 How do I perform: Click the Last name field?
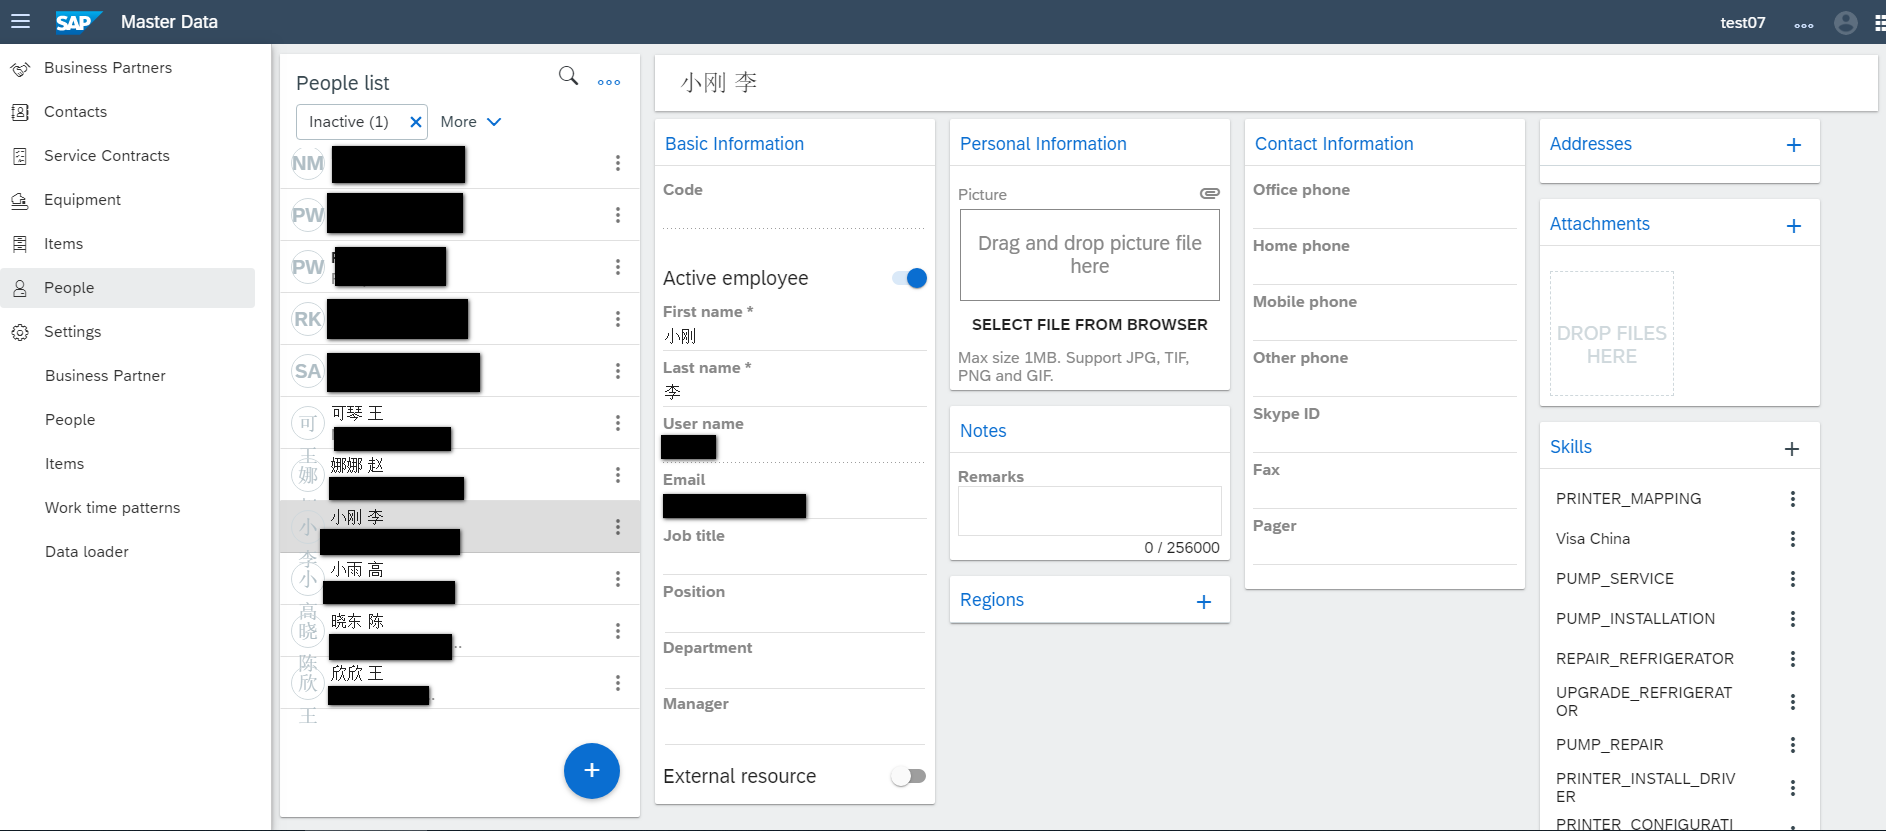pyautogui.click(x=795, y=393)
